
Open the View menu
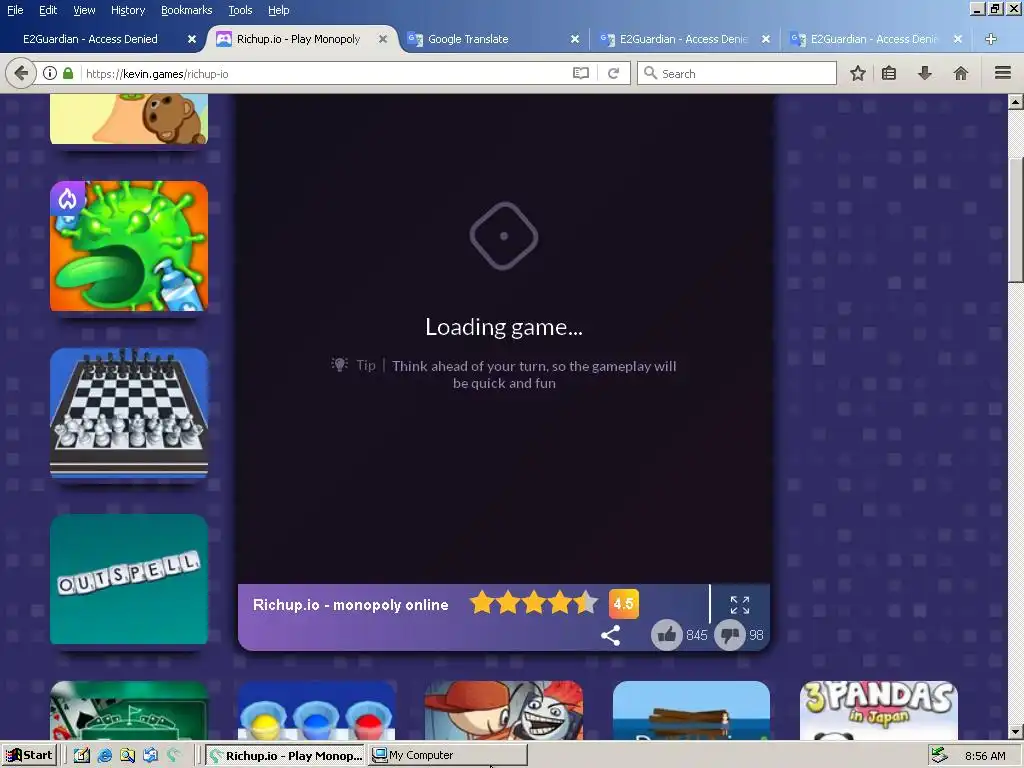point(84,10)
